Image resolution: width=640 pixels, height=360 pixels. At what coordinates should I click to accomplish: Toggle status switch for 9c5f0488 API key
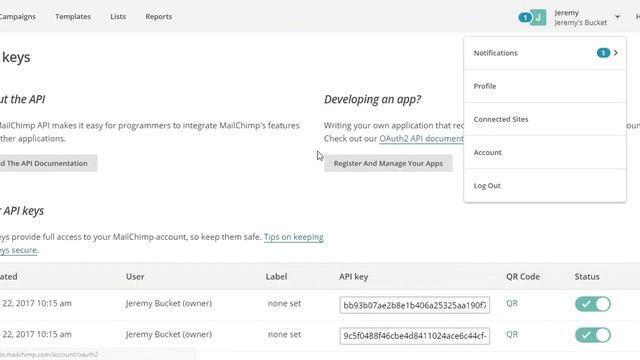click(593, 335)
